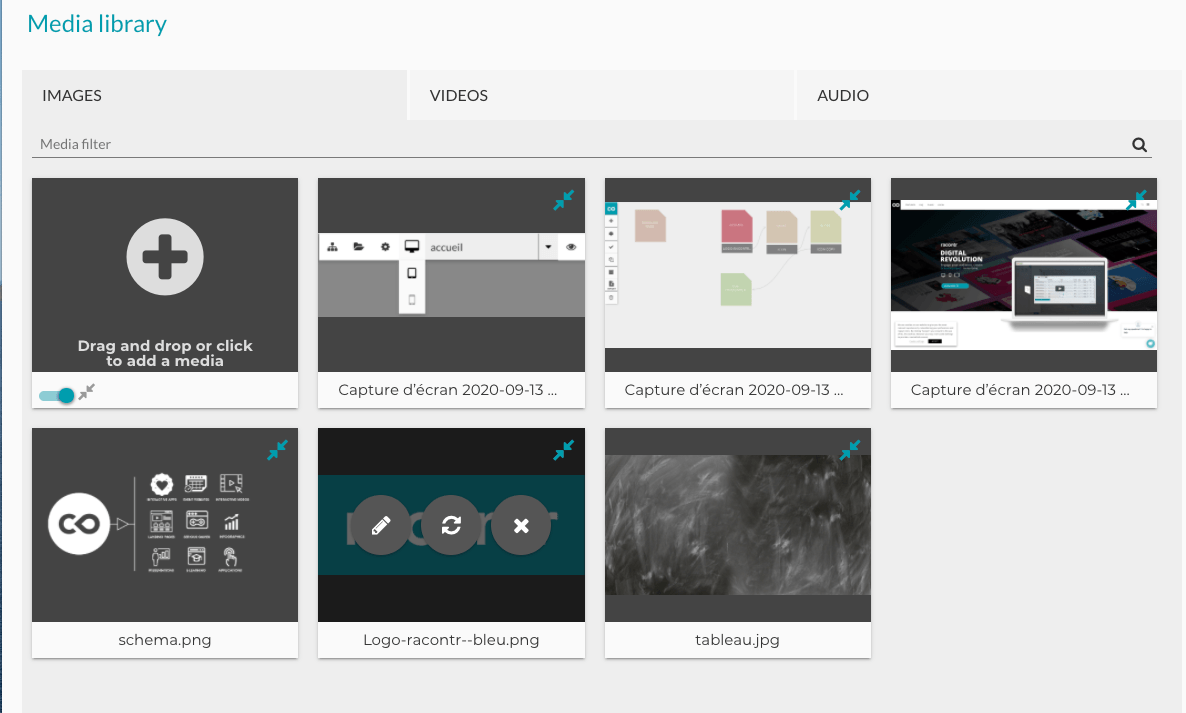
Task: Click the refresh replace icon on Logo-racontr--bleu.png
Action: click(451, 525)
